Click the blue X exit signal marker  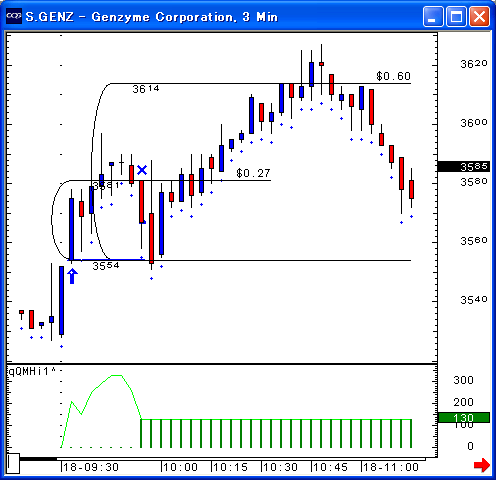142,170
